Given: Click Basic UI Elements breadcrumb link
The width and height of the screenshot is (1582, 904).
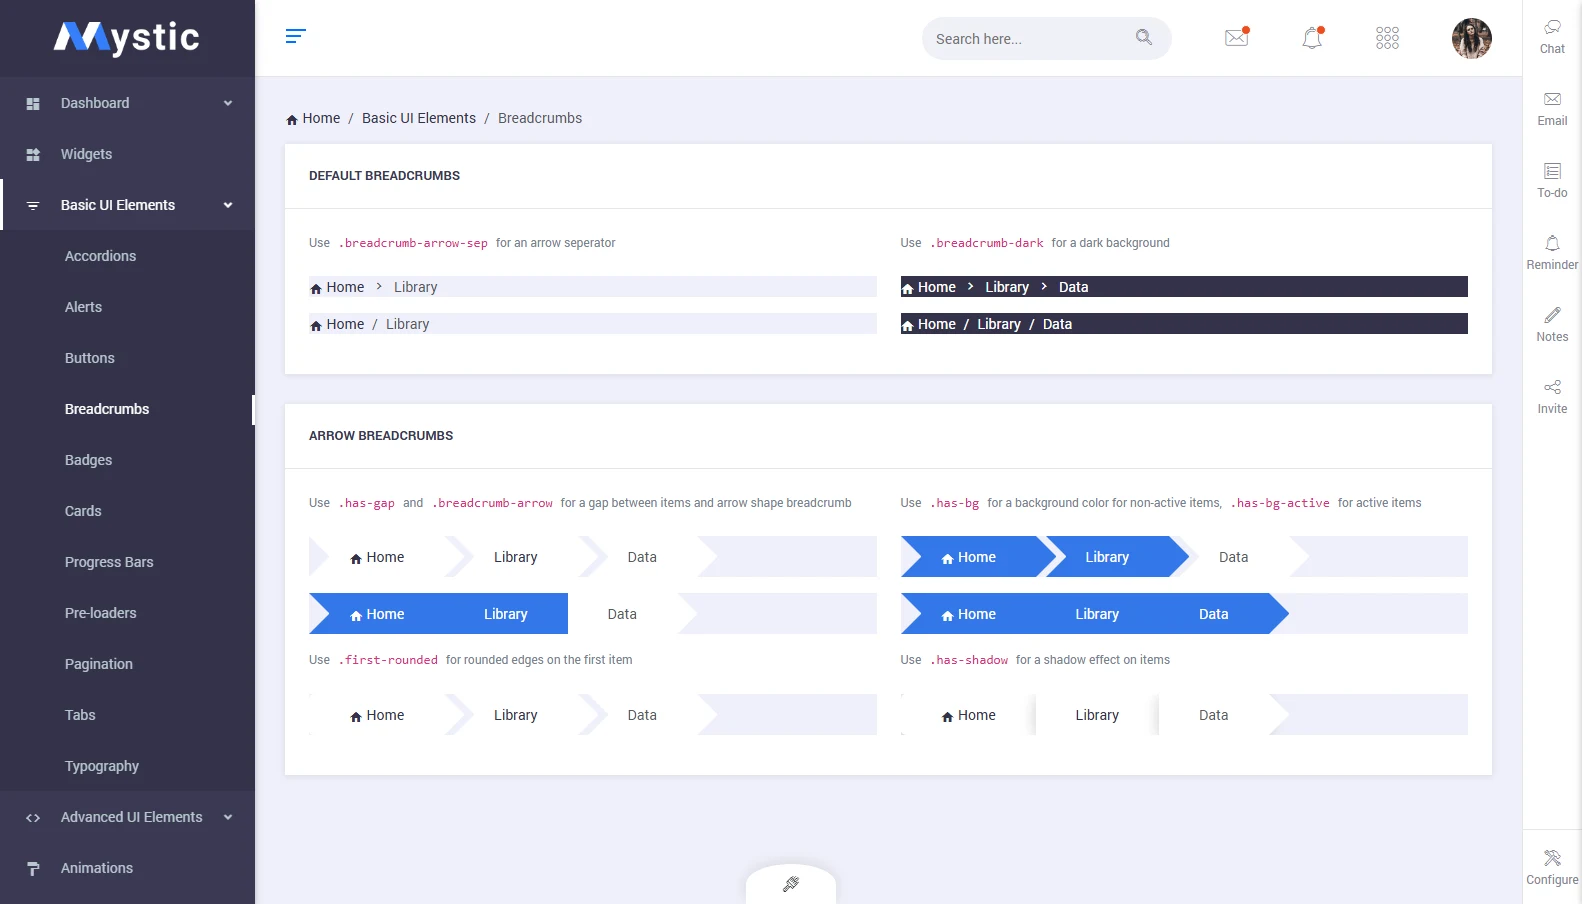Looking at the screenshot, I should coord(418,118).
